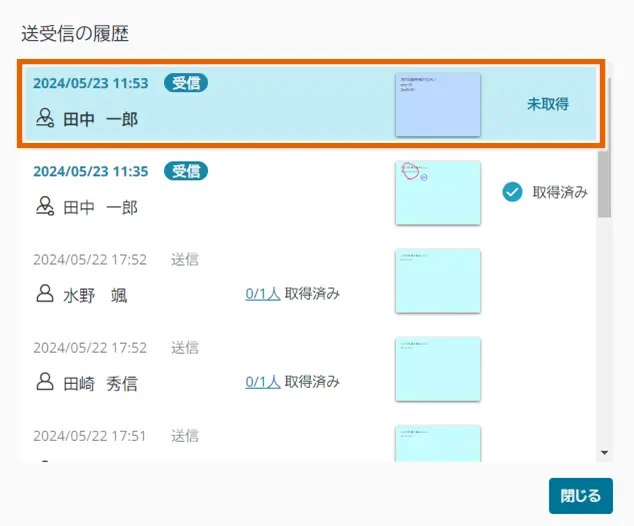Click the 受信 badge on the 11:35 entry
This screenshot has width=634, height=526.
[x=186, y=171]
